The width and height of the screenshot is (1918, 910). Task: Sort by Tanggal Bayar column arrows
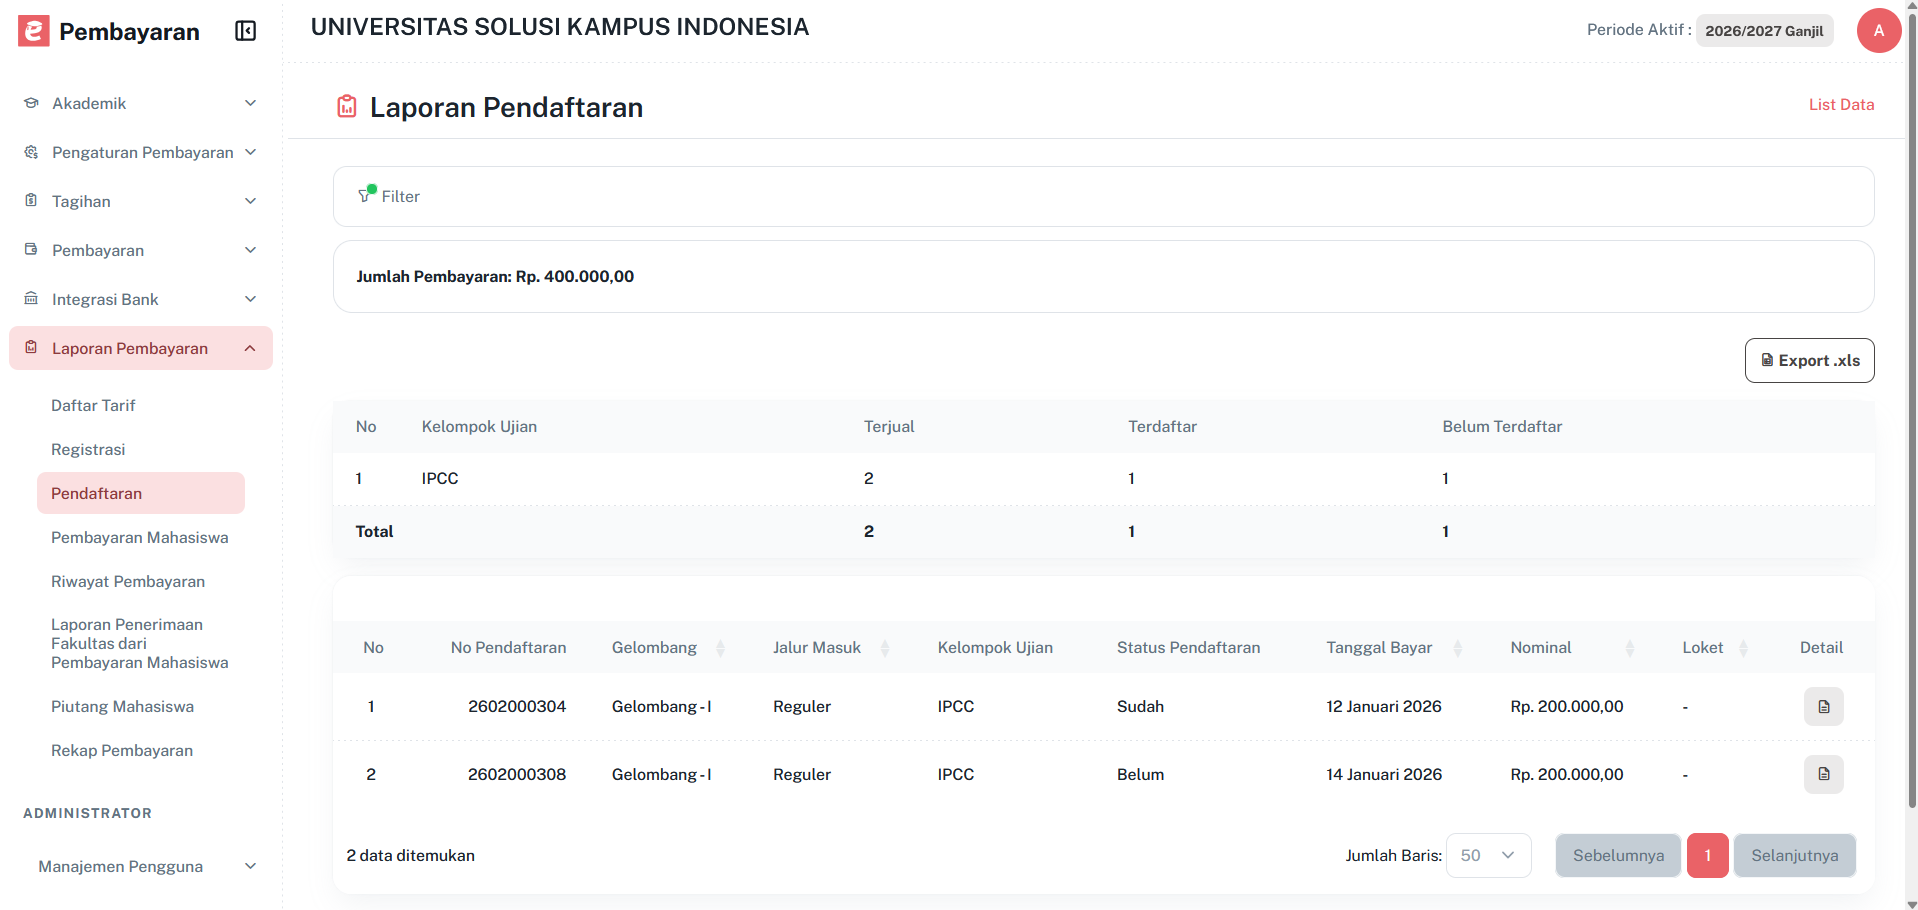pos(1457,648)
